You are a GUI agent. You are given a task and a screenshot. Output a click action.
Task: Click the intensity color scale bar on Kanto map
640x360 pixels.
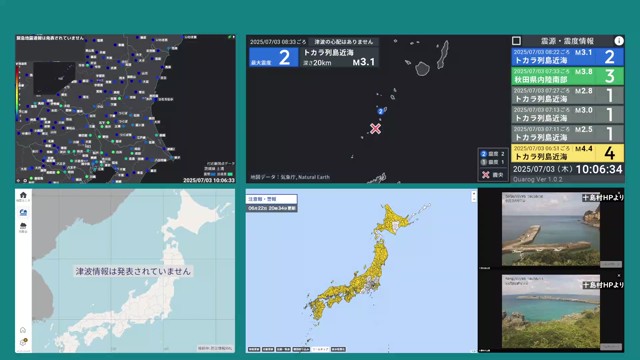(18, 93)
